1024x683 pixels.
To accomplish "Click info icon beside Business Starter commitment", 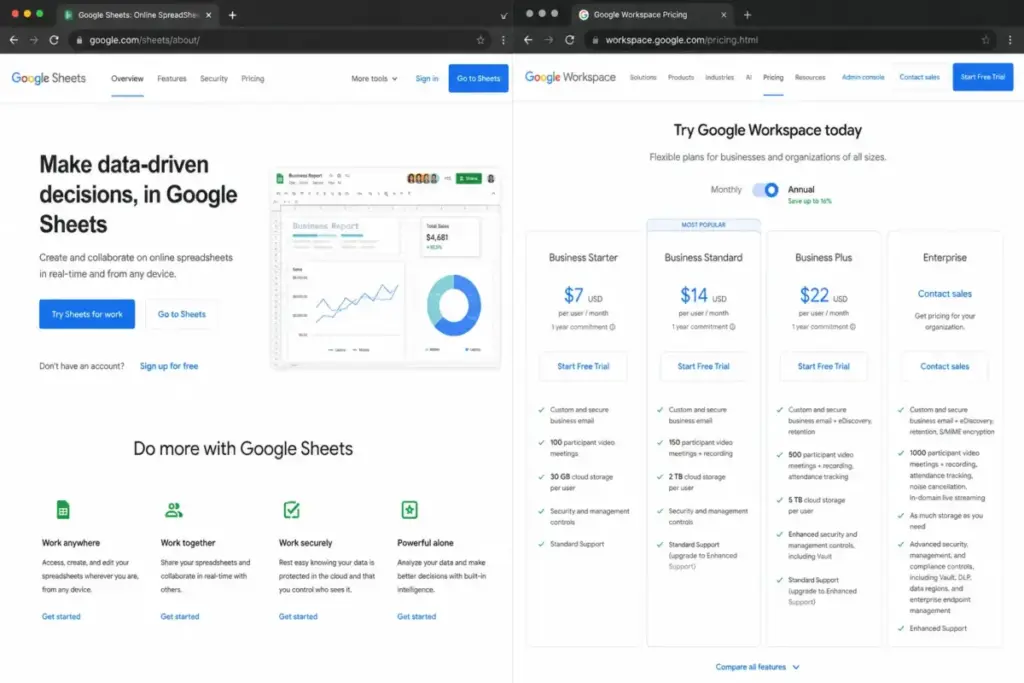I will pyautogui.click(x=612, y=327).
